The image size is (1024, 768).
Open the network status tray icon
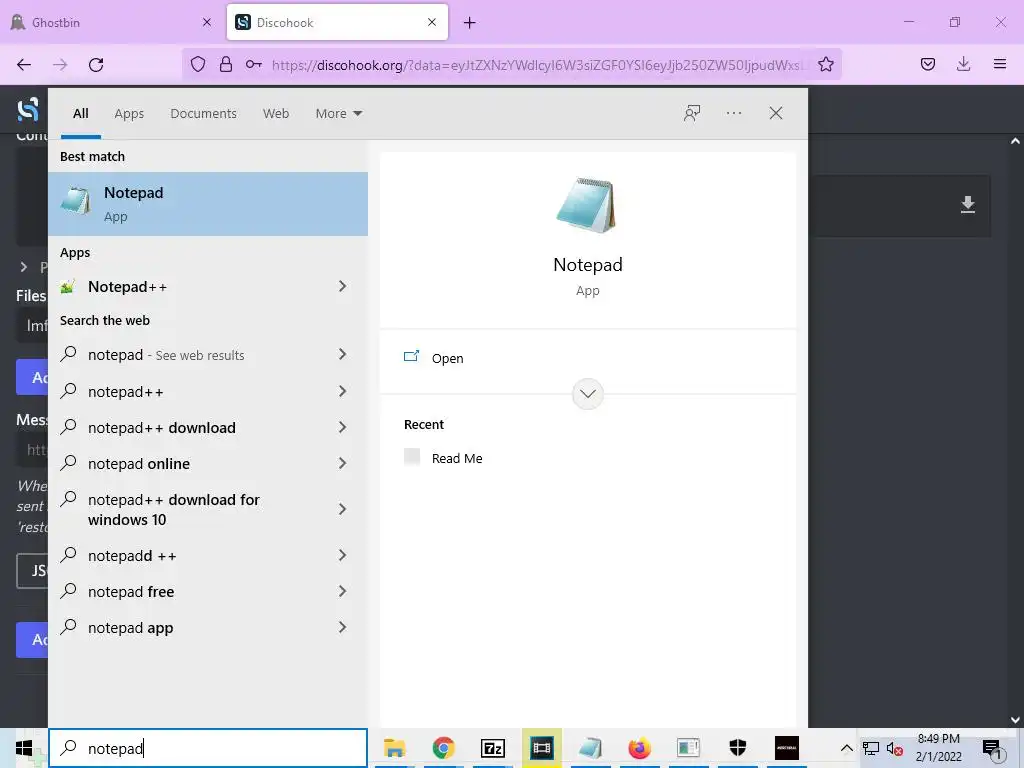pyautogui.click(x=871, y=748)
